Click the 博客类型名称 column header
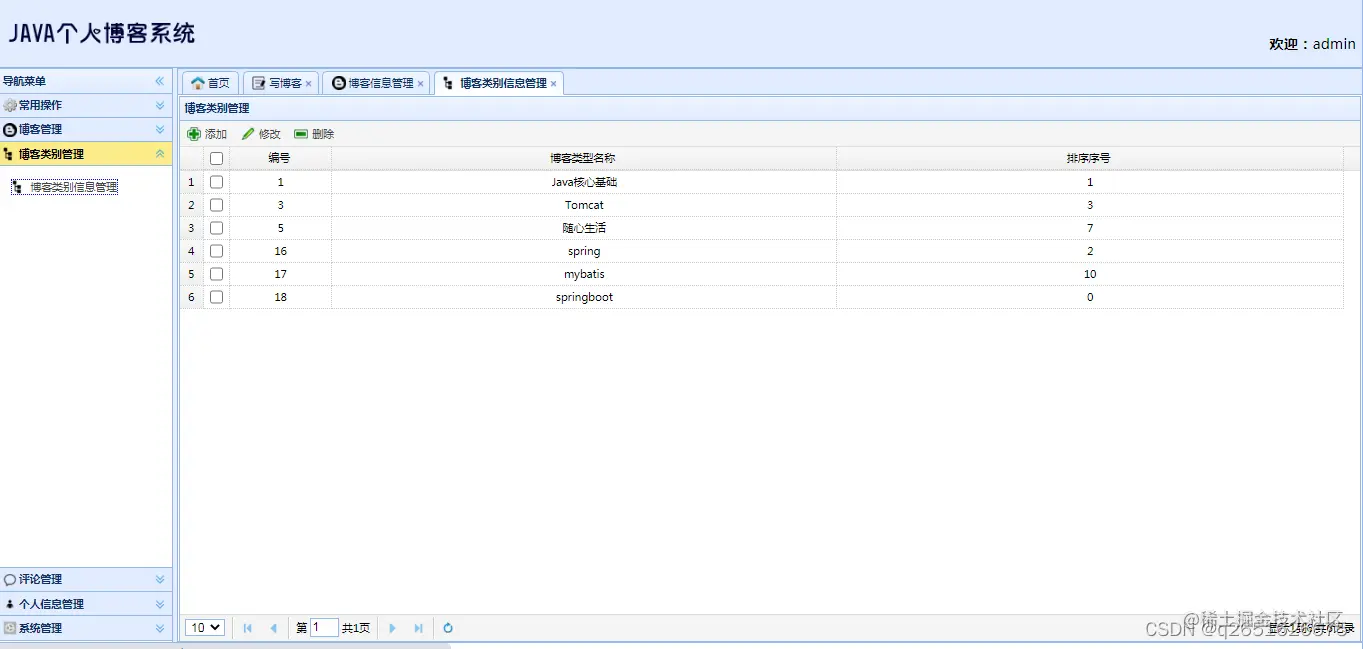 pyautogui.click(x=584, y=158)
